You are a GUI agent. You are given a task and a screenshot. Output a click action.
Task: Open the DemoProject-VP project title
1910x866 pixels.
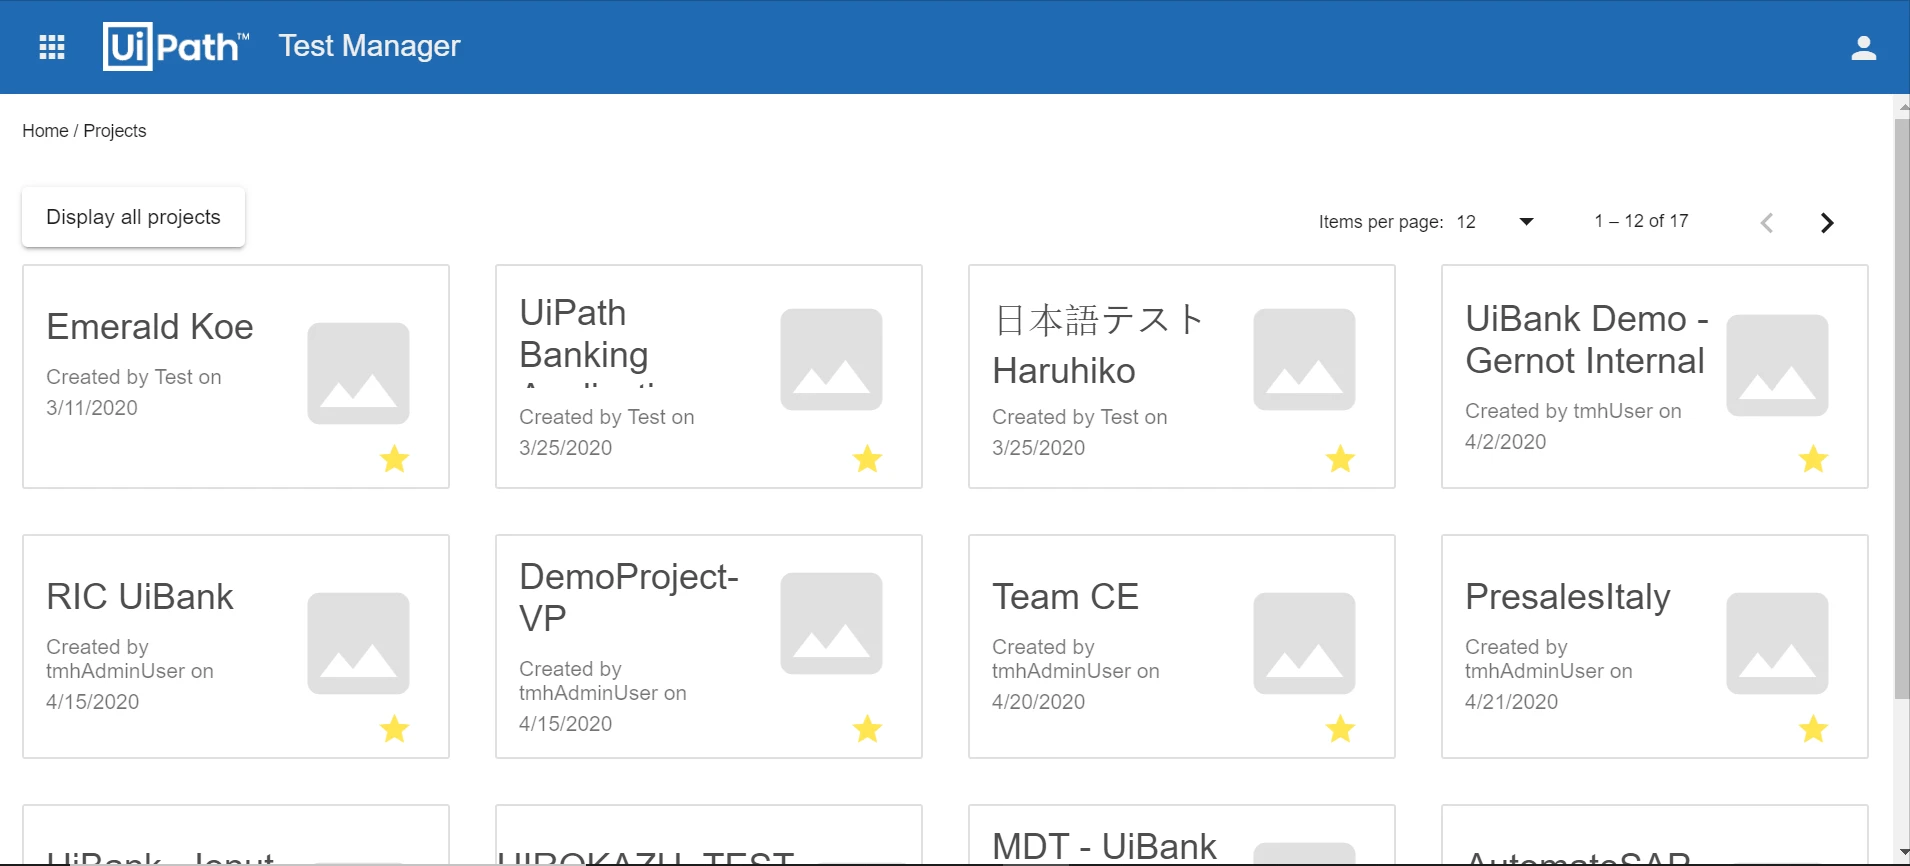pos(629,598)
